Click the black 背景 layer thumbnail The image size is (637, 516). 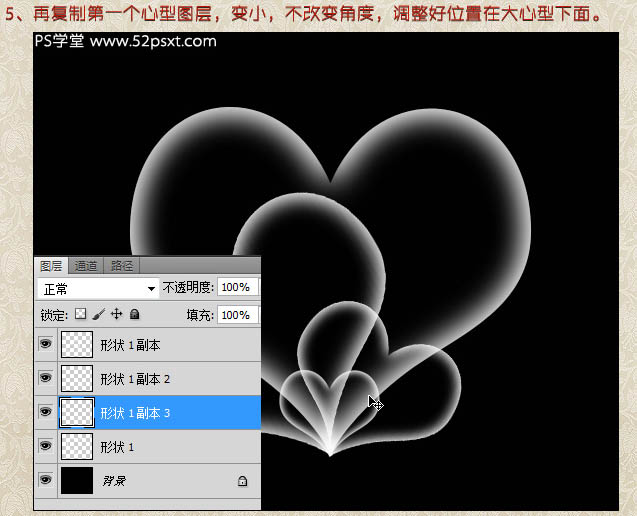click(x=77, y=480)
